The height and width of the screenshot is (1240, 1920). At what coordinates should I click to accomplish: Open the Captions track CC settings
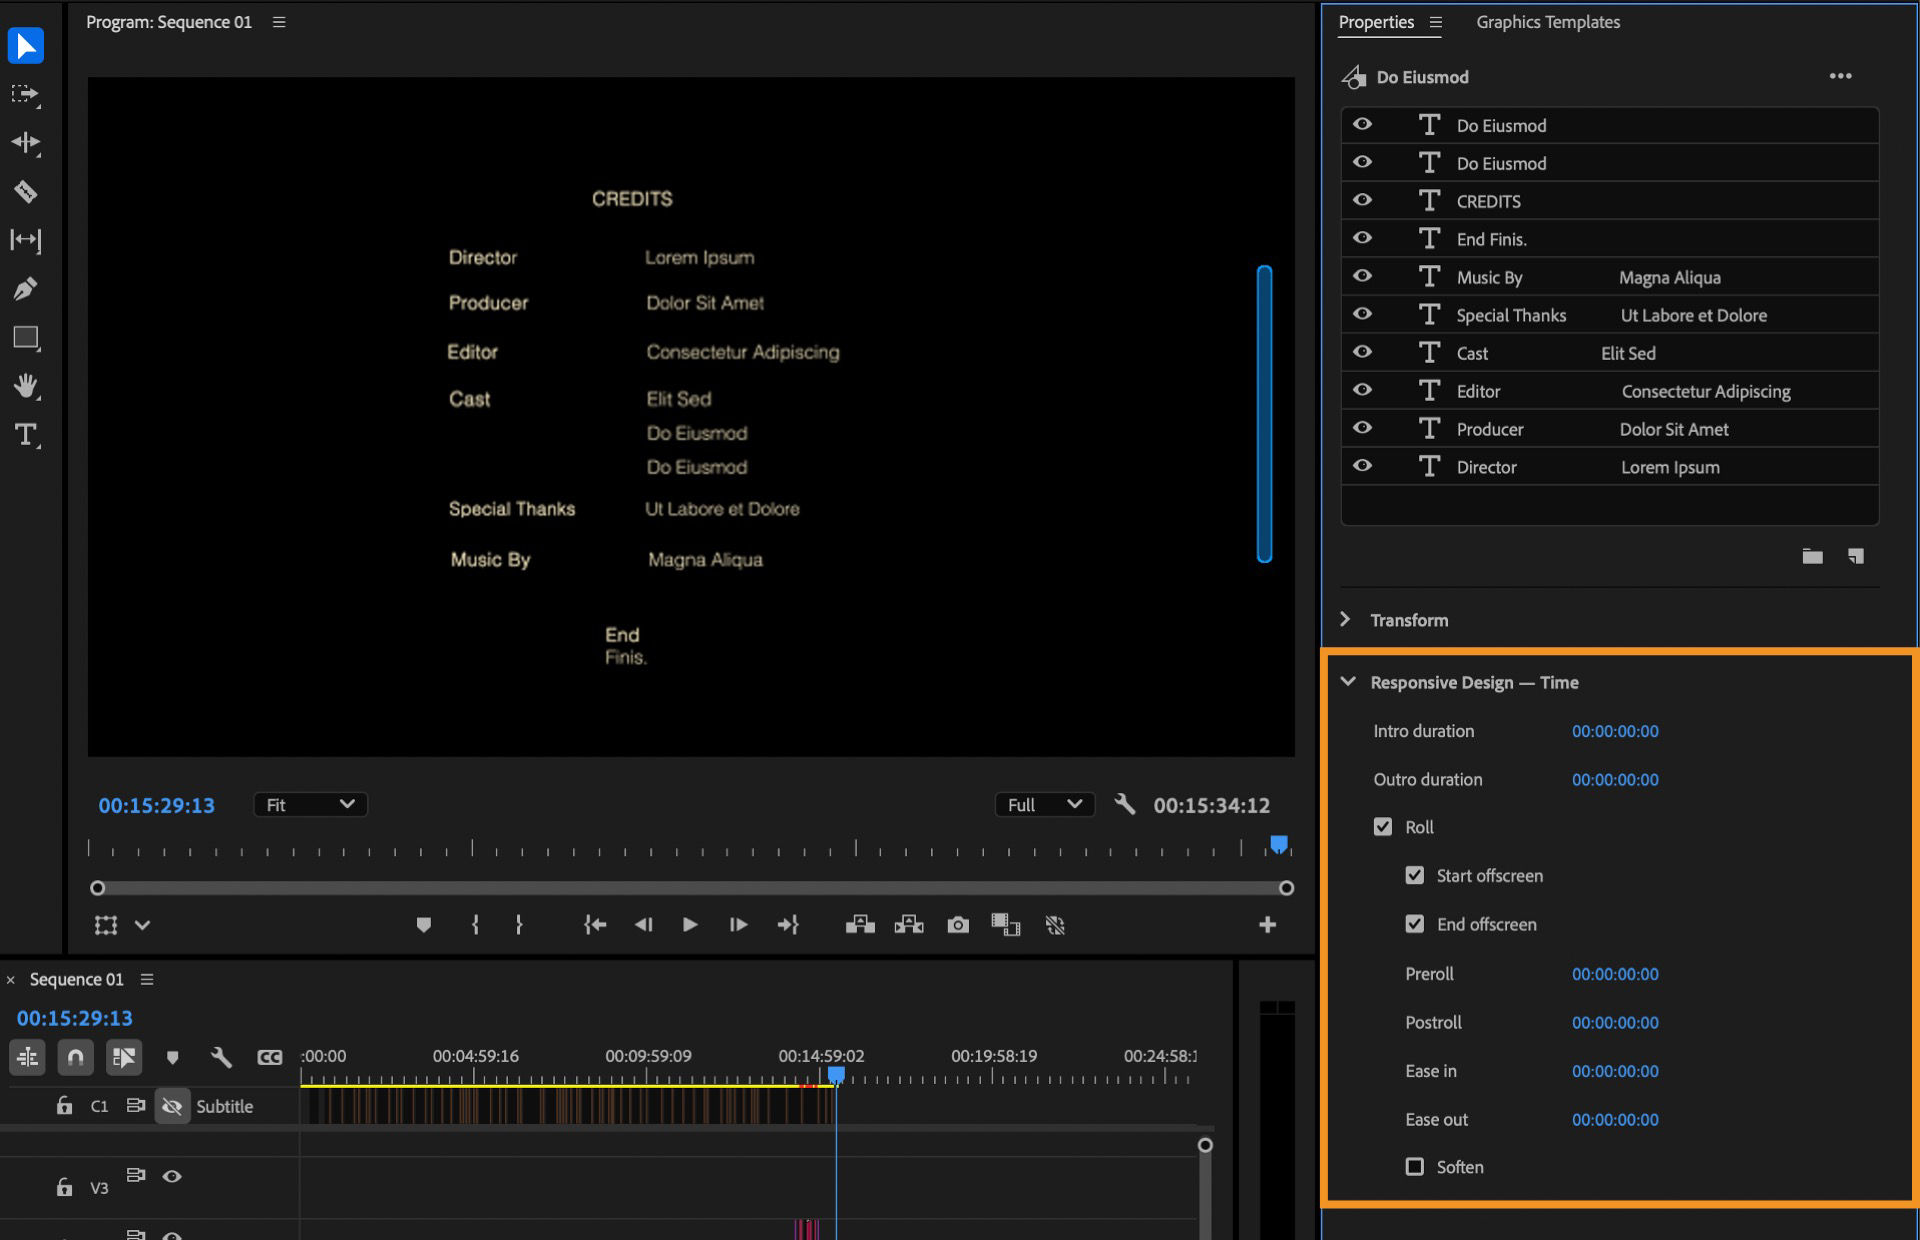(269, 1057)
